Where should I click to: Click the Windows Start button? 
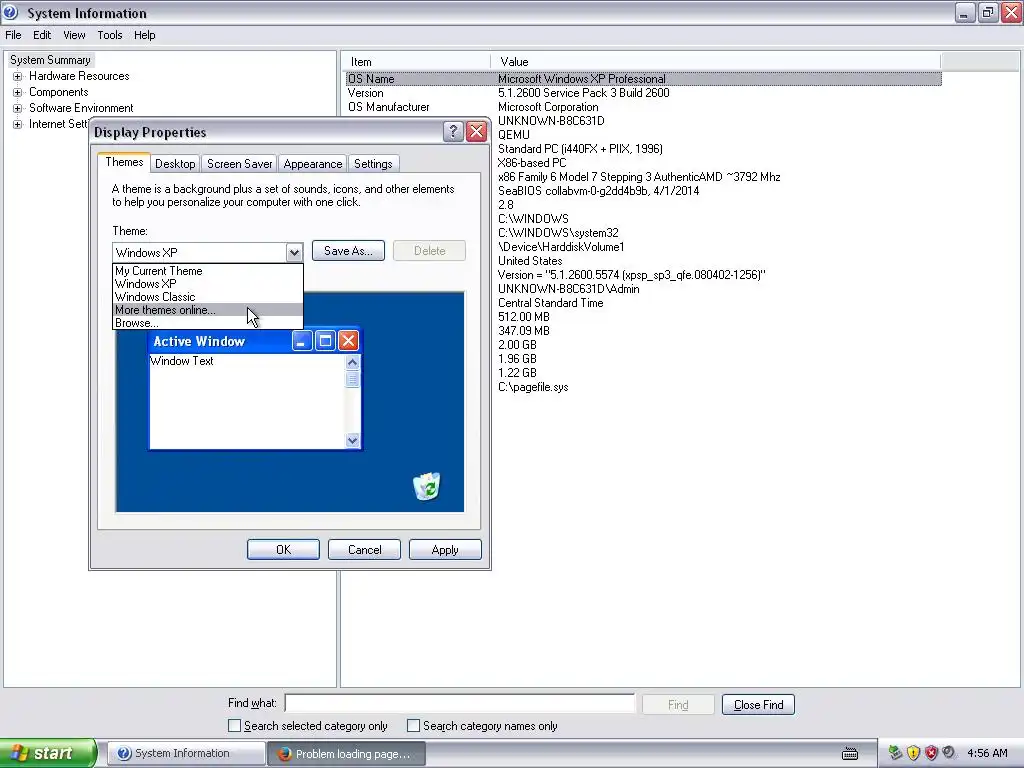(48, 753)
